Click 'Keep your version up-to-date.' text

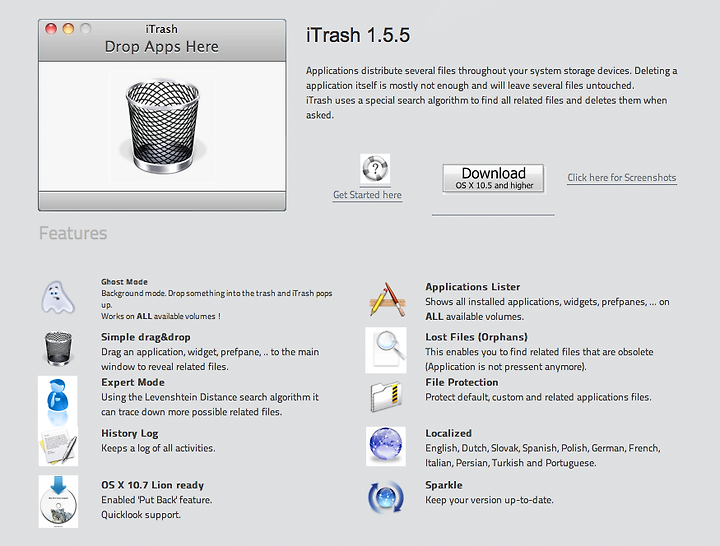coord(489,500)
